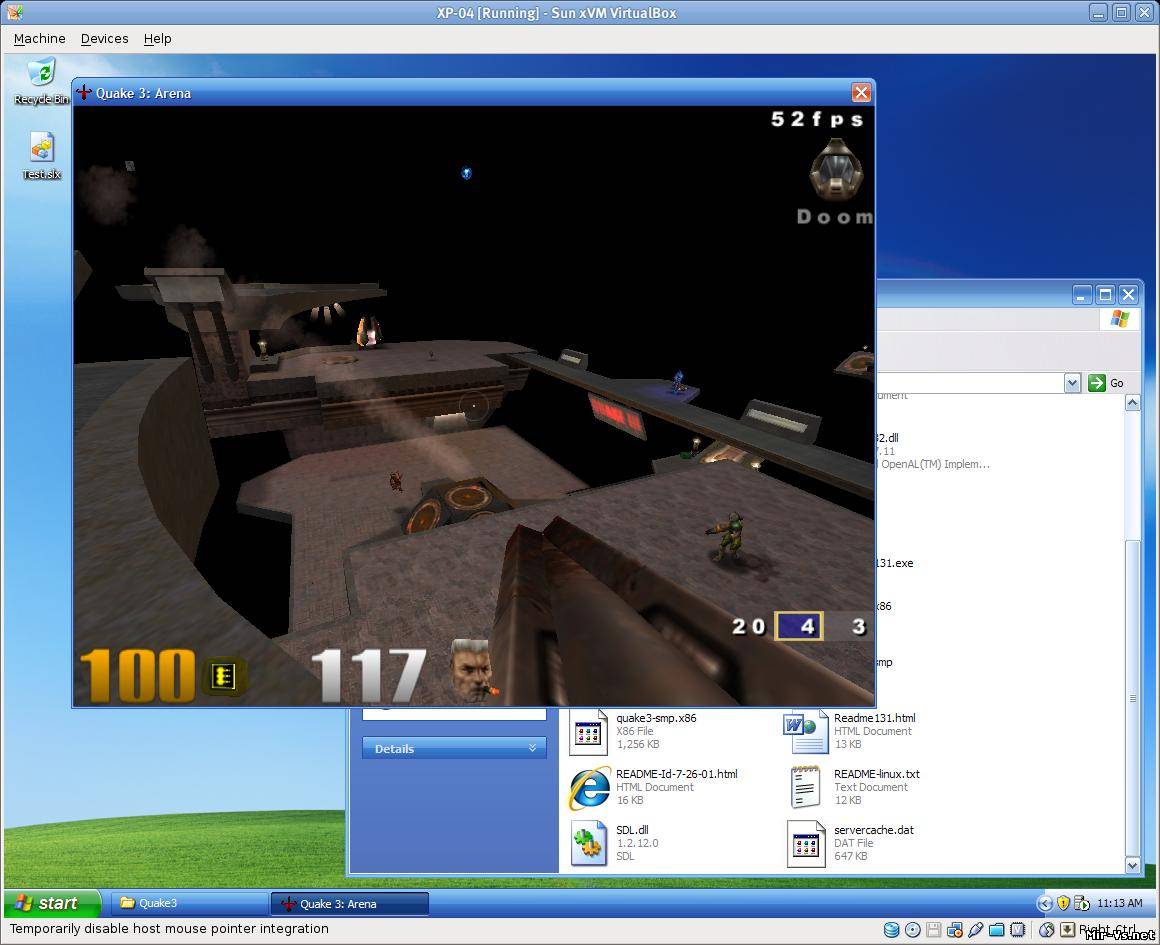This screenshot has width=1160, height=945.
Task: Click the player face portrait in Quake HUD
Action: click(471, 670)
